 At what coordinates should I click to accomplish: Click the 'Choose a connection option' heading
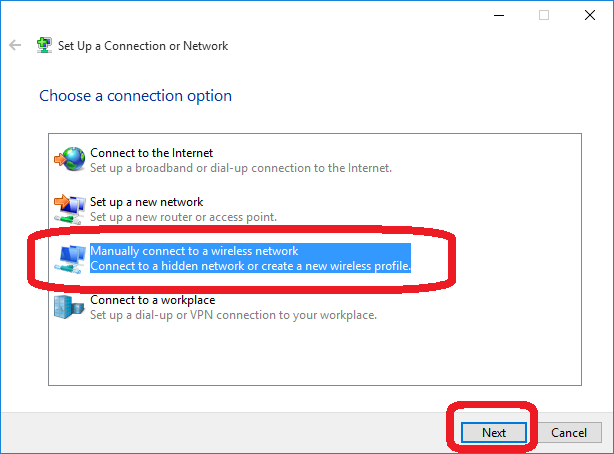(135, 96)
